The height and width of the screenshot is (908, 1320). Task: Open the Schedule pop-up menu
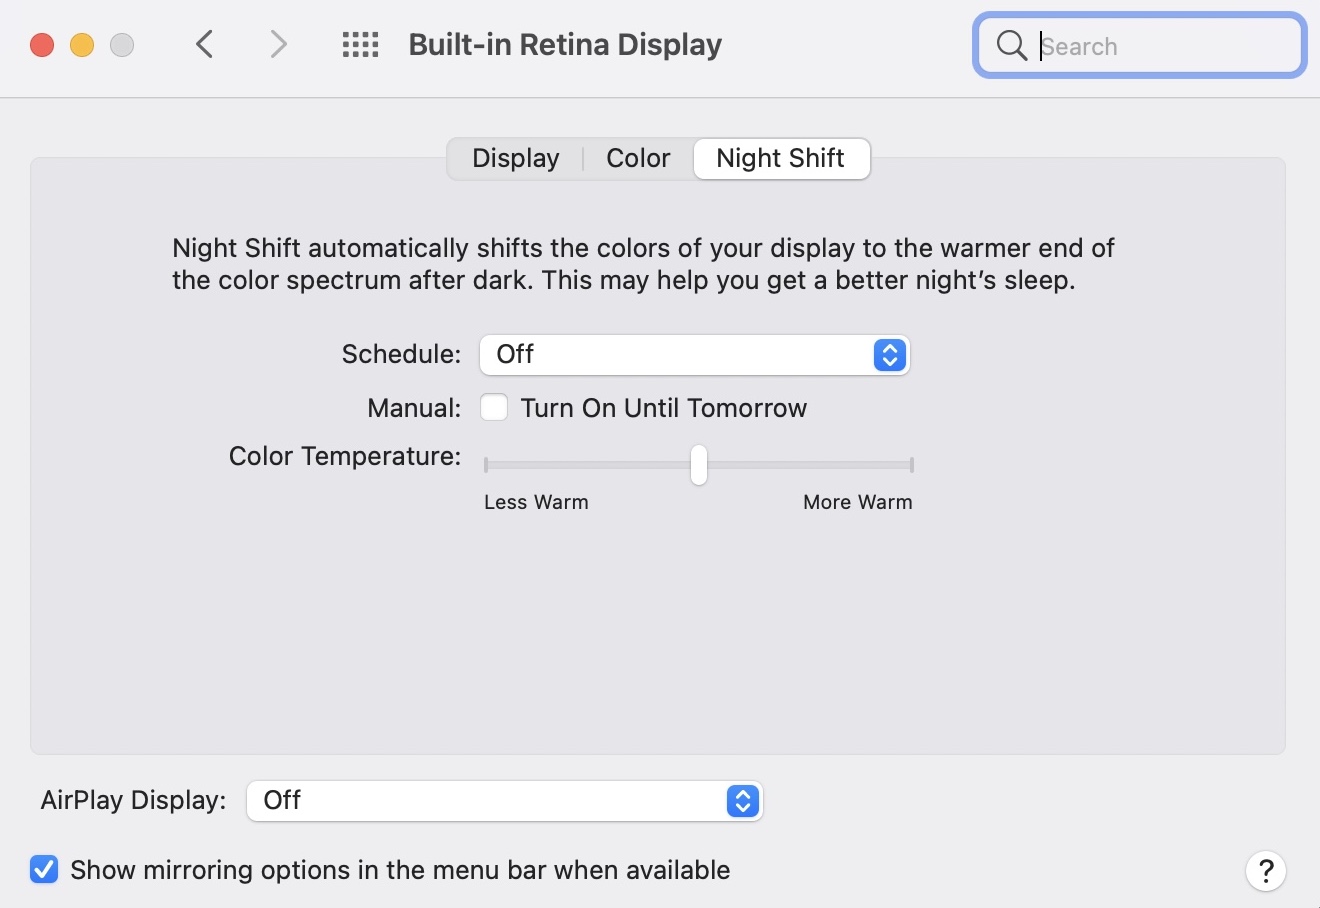(x=694, y=355)
